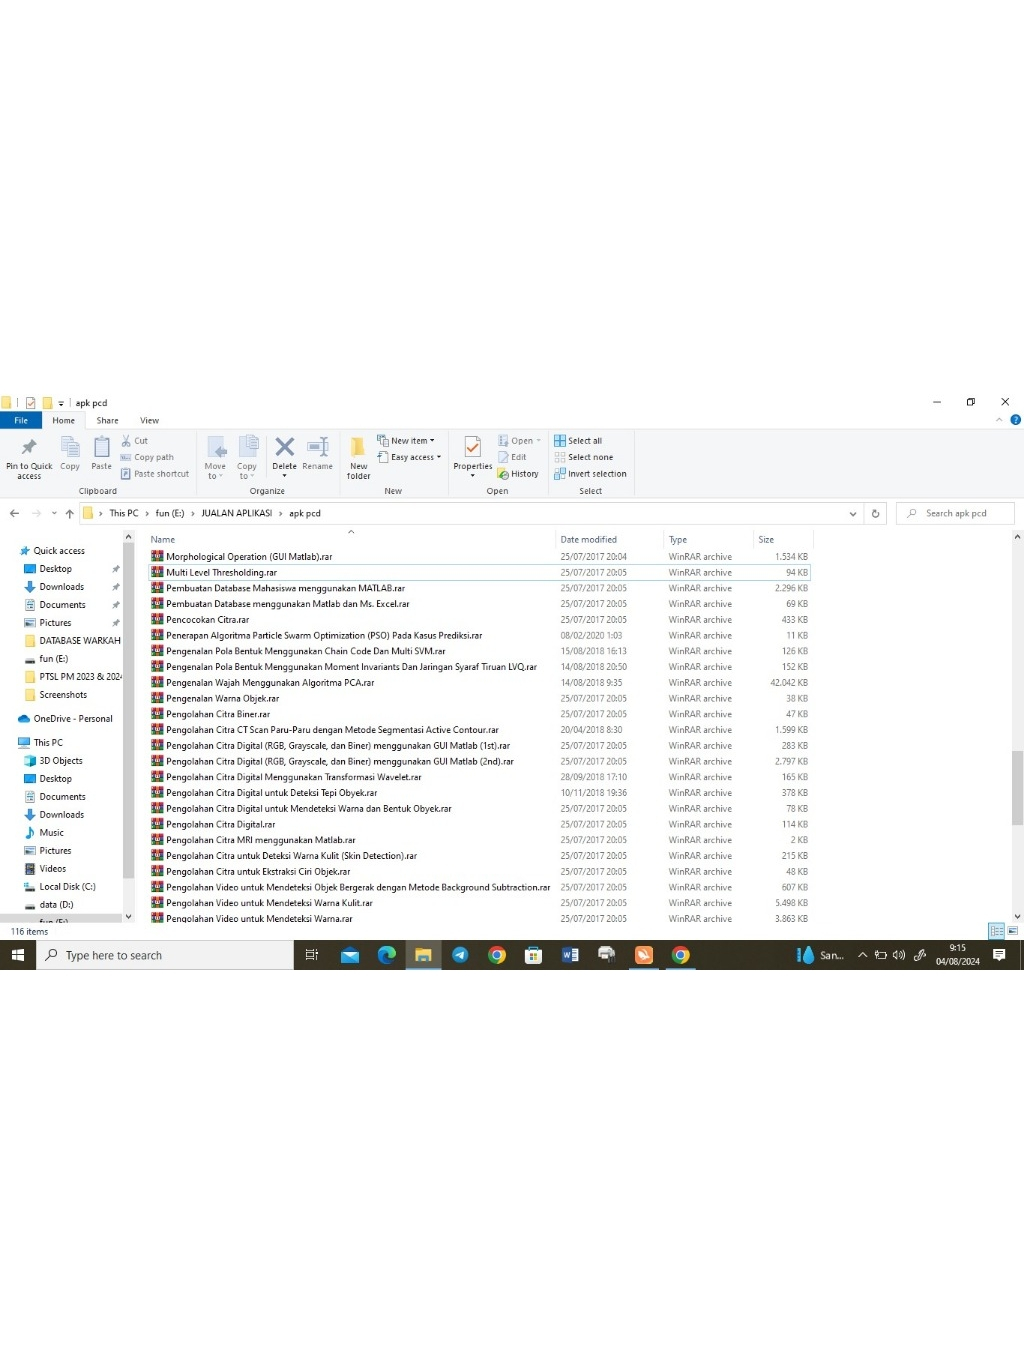Image resolution: width=1024 pixels, height=1364 pixels.
Task: Expand the address bar history dropdown
Action: point(853,513)
